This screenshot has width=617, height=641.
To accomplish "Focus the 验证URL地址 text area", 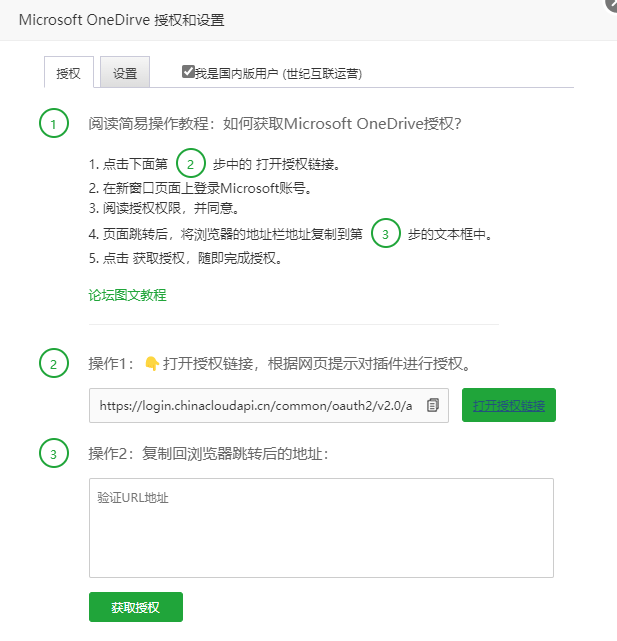I will (321, 528).
